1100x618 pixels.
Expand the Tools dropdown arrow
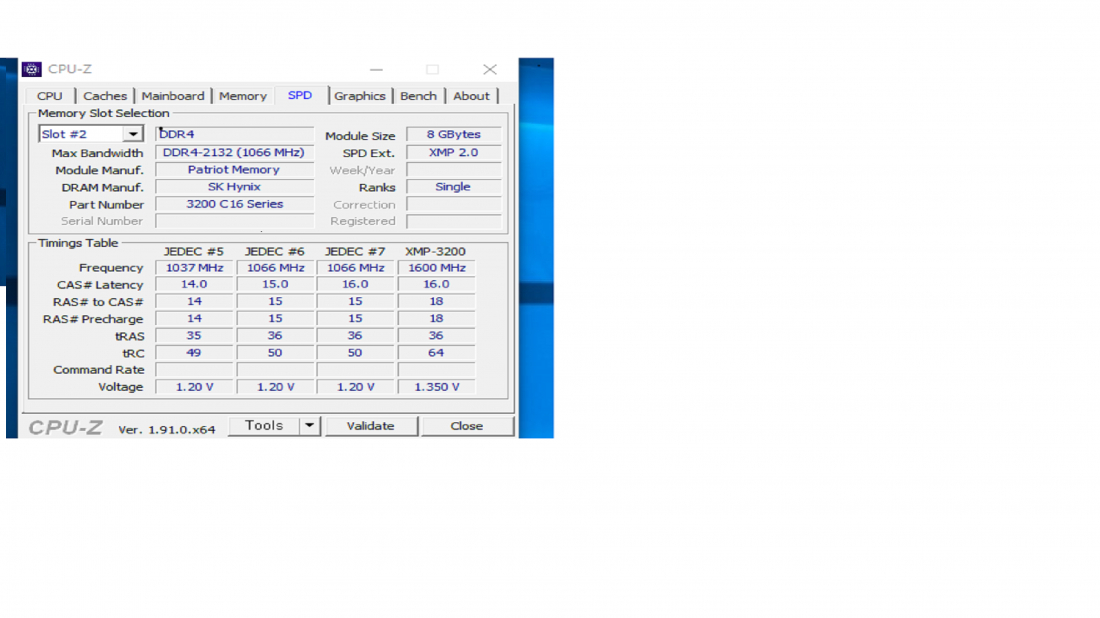310,426
